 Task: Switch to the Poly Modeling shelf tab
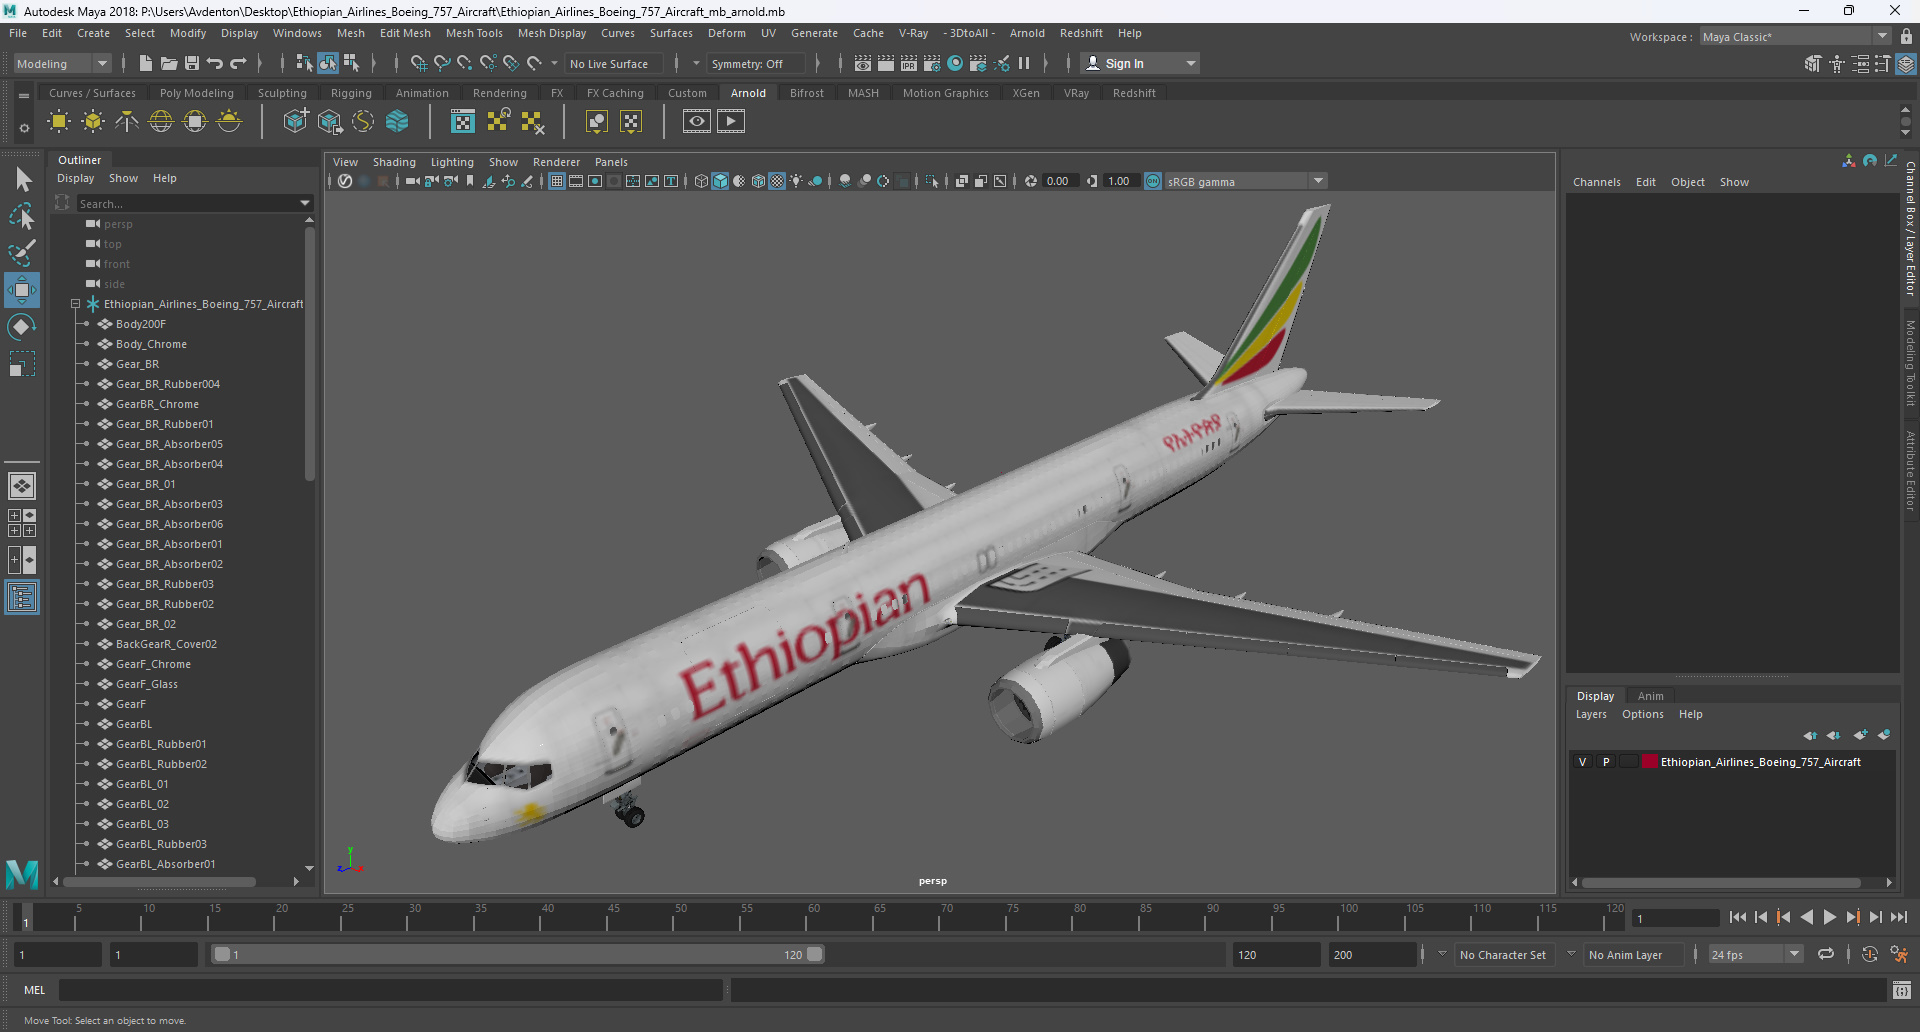[x=197, y=93]
